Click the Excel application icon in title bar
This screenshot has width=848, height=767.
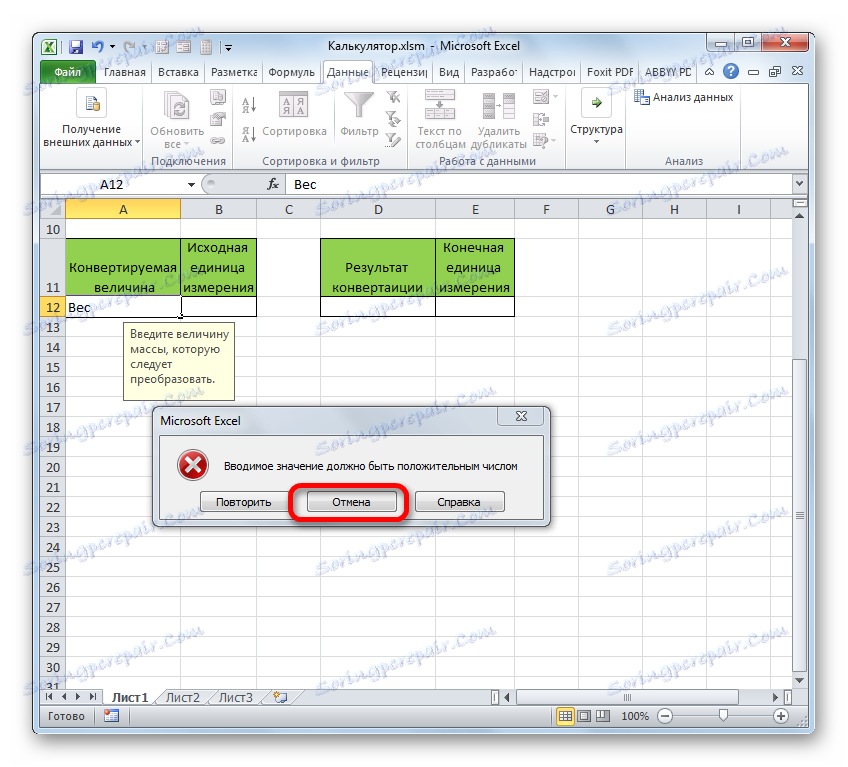click(x=49, y=47)
